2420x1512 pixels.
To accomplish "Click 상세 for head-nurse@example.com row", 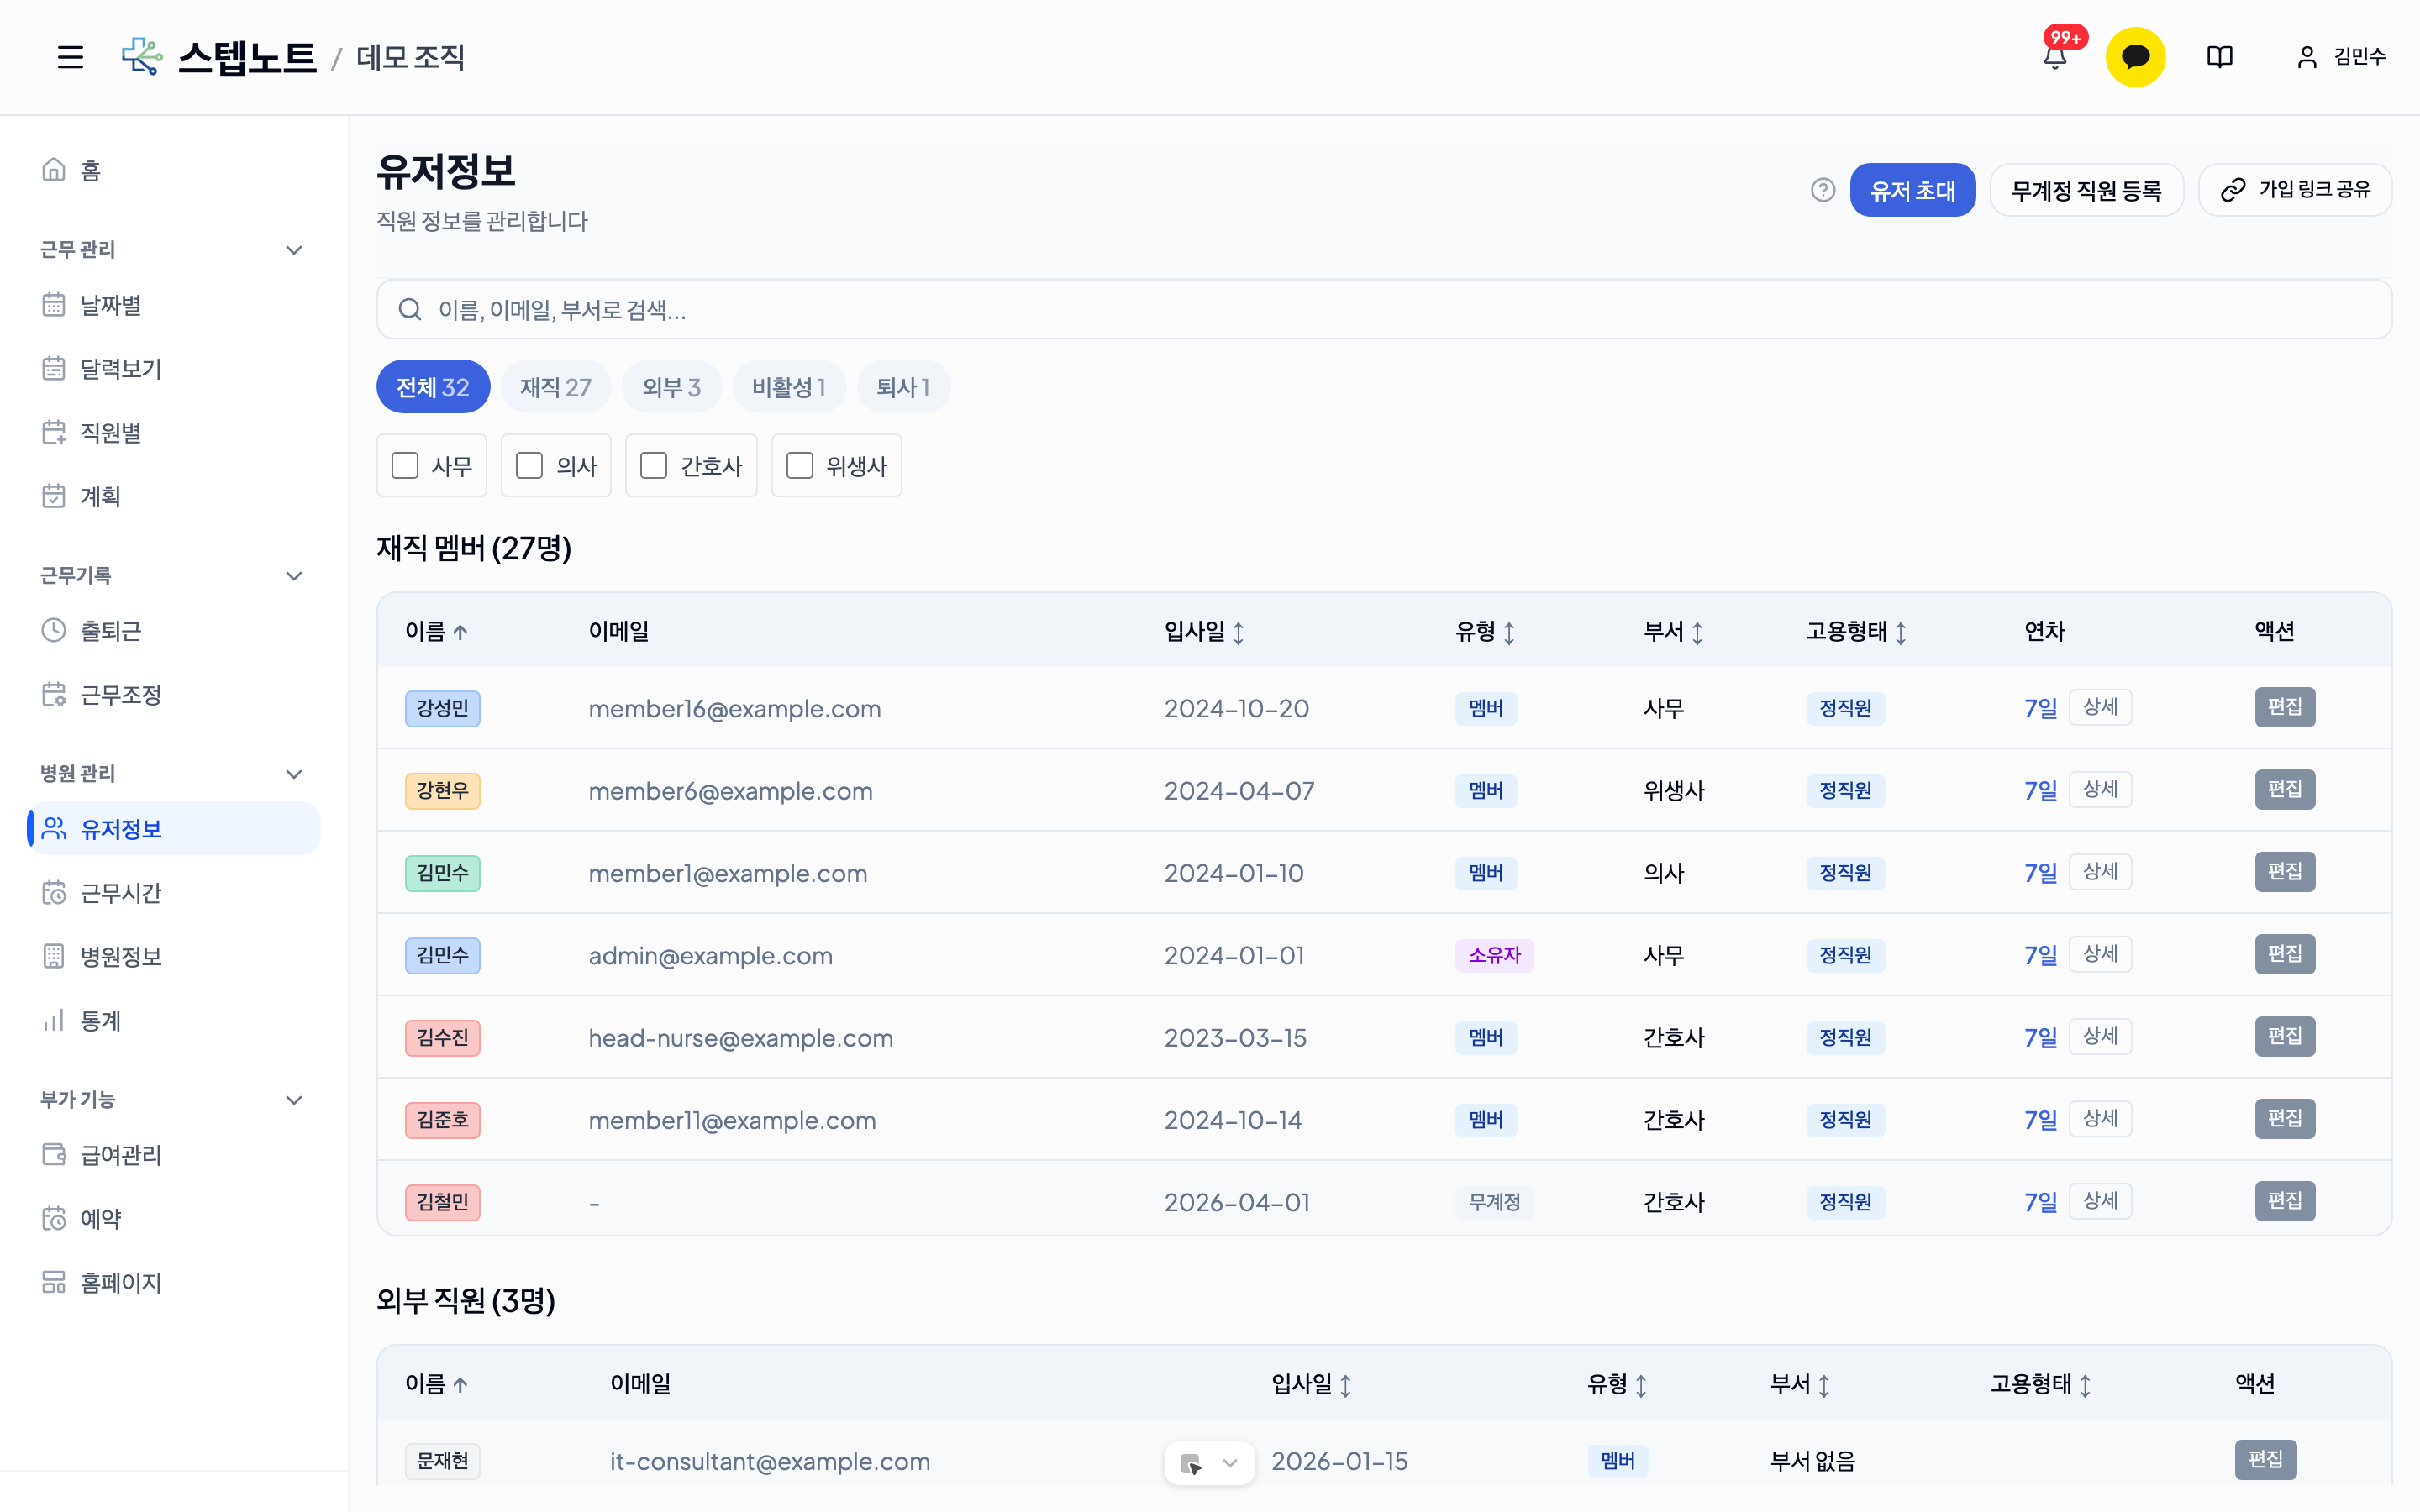I will click(2100, 1036).
